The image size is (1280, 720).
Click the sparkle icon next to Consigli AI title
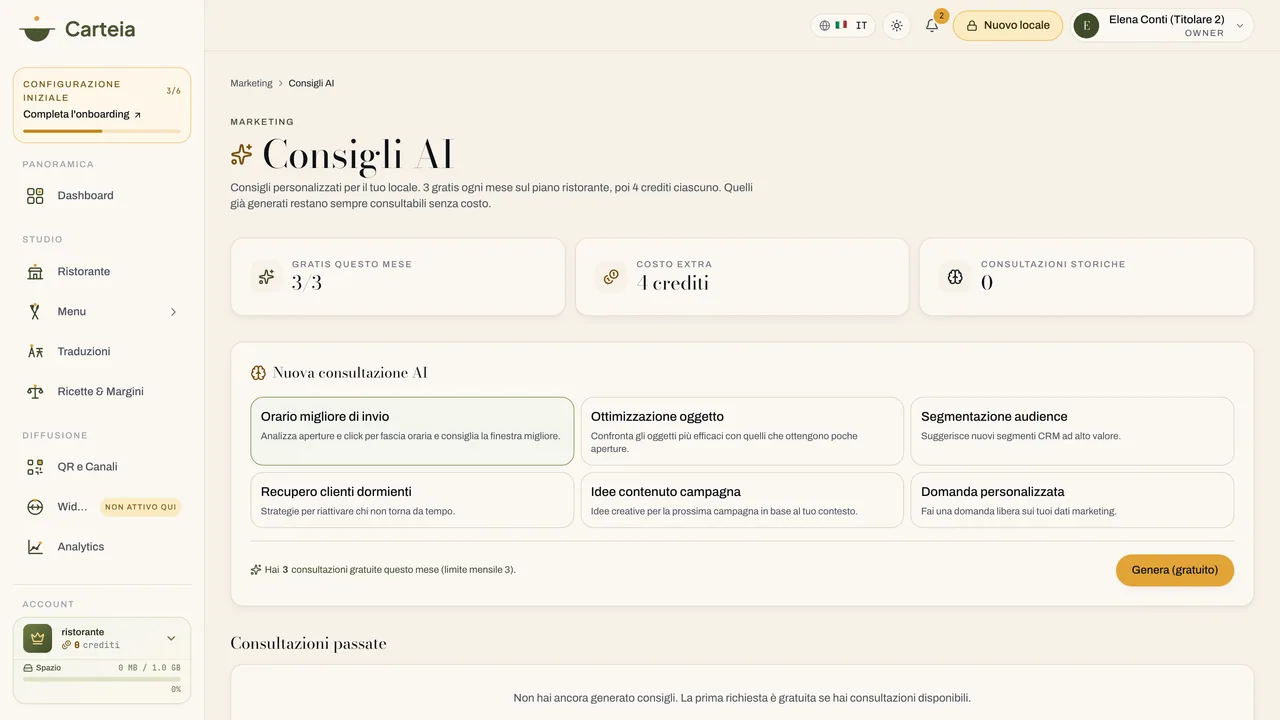click(x=241, y=155)
